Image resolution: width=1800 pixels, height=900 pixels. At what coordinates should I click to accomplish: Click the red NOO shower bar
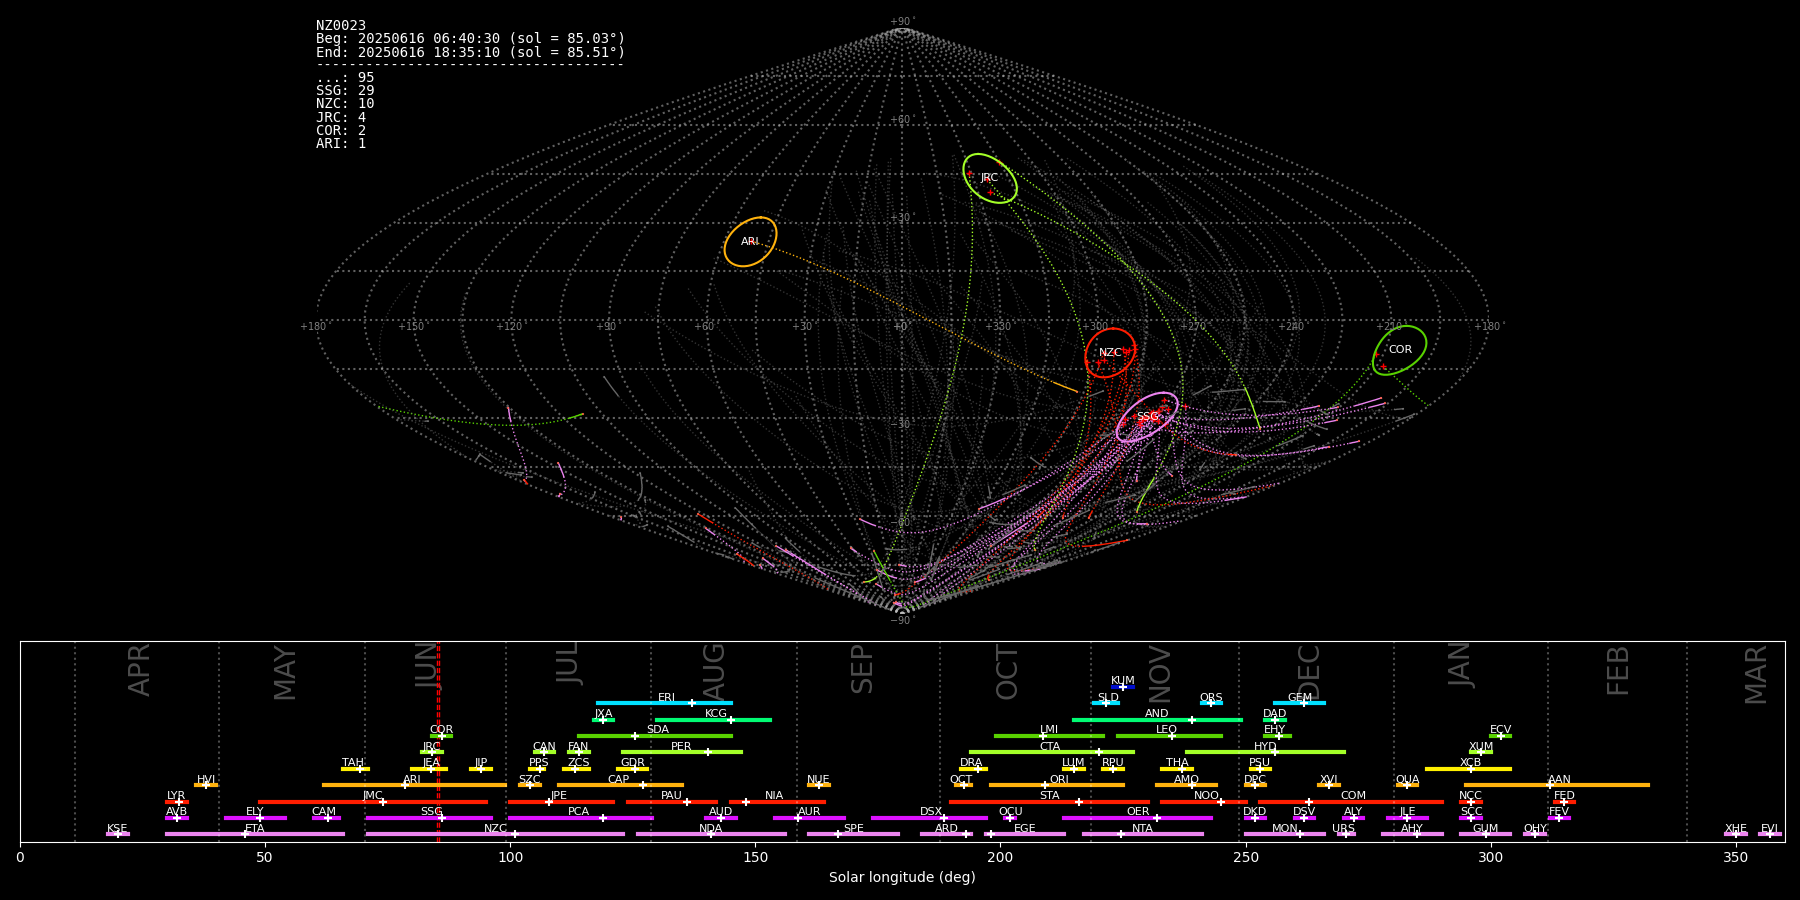click(x=1204, y=802)
